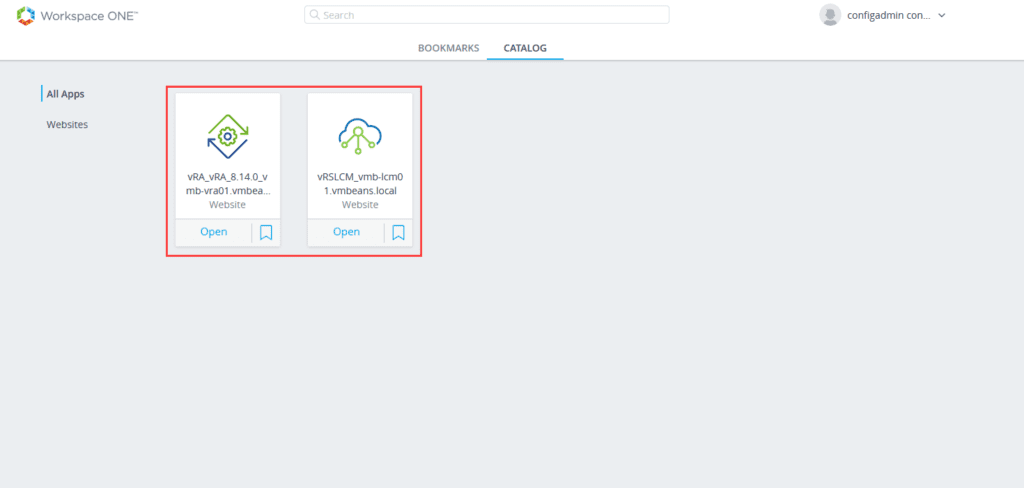1024x488 pixels.
Task: Focus the Search input field
Action: point(487,14)
